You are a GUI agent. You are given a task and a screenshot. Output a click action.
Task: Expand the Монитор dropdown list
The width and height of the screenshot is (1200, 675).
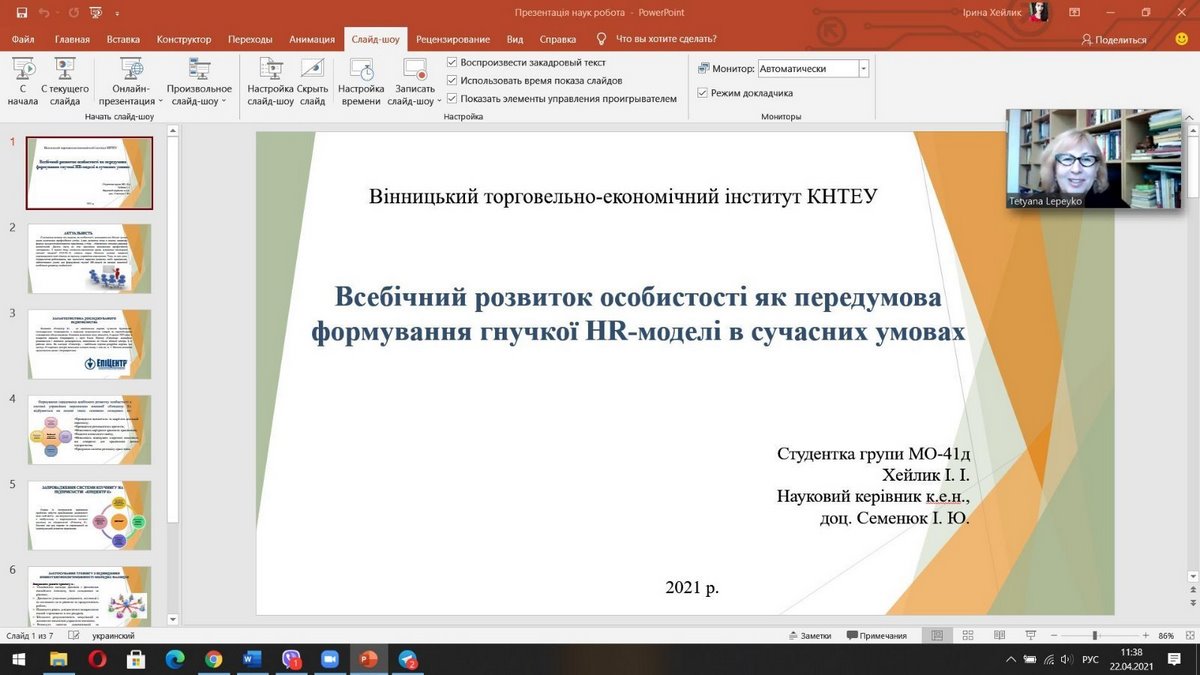pyautogui.click(x=863, y=69)
